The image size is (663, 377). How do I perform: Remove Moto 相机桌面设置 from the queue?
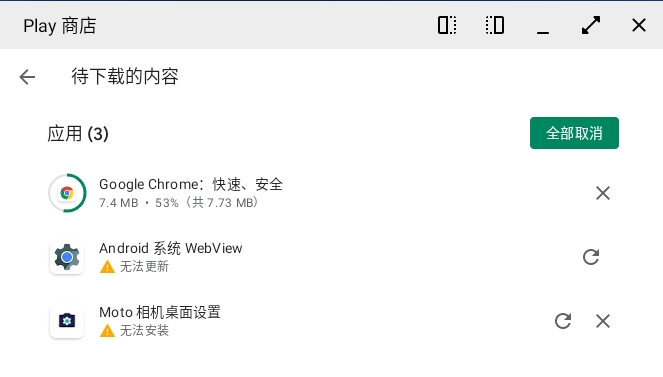(603, 321)
